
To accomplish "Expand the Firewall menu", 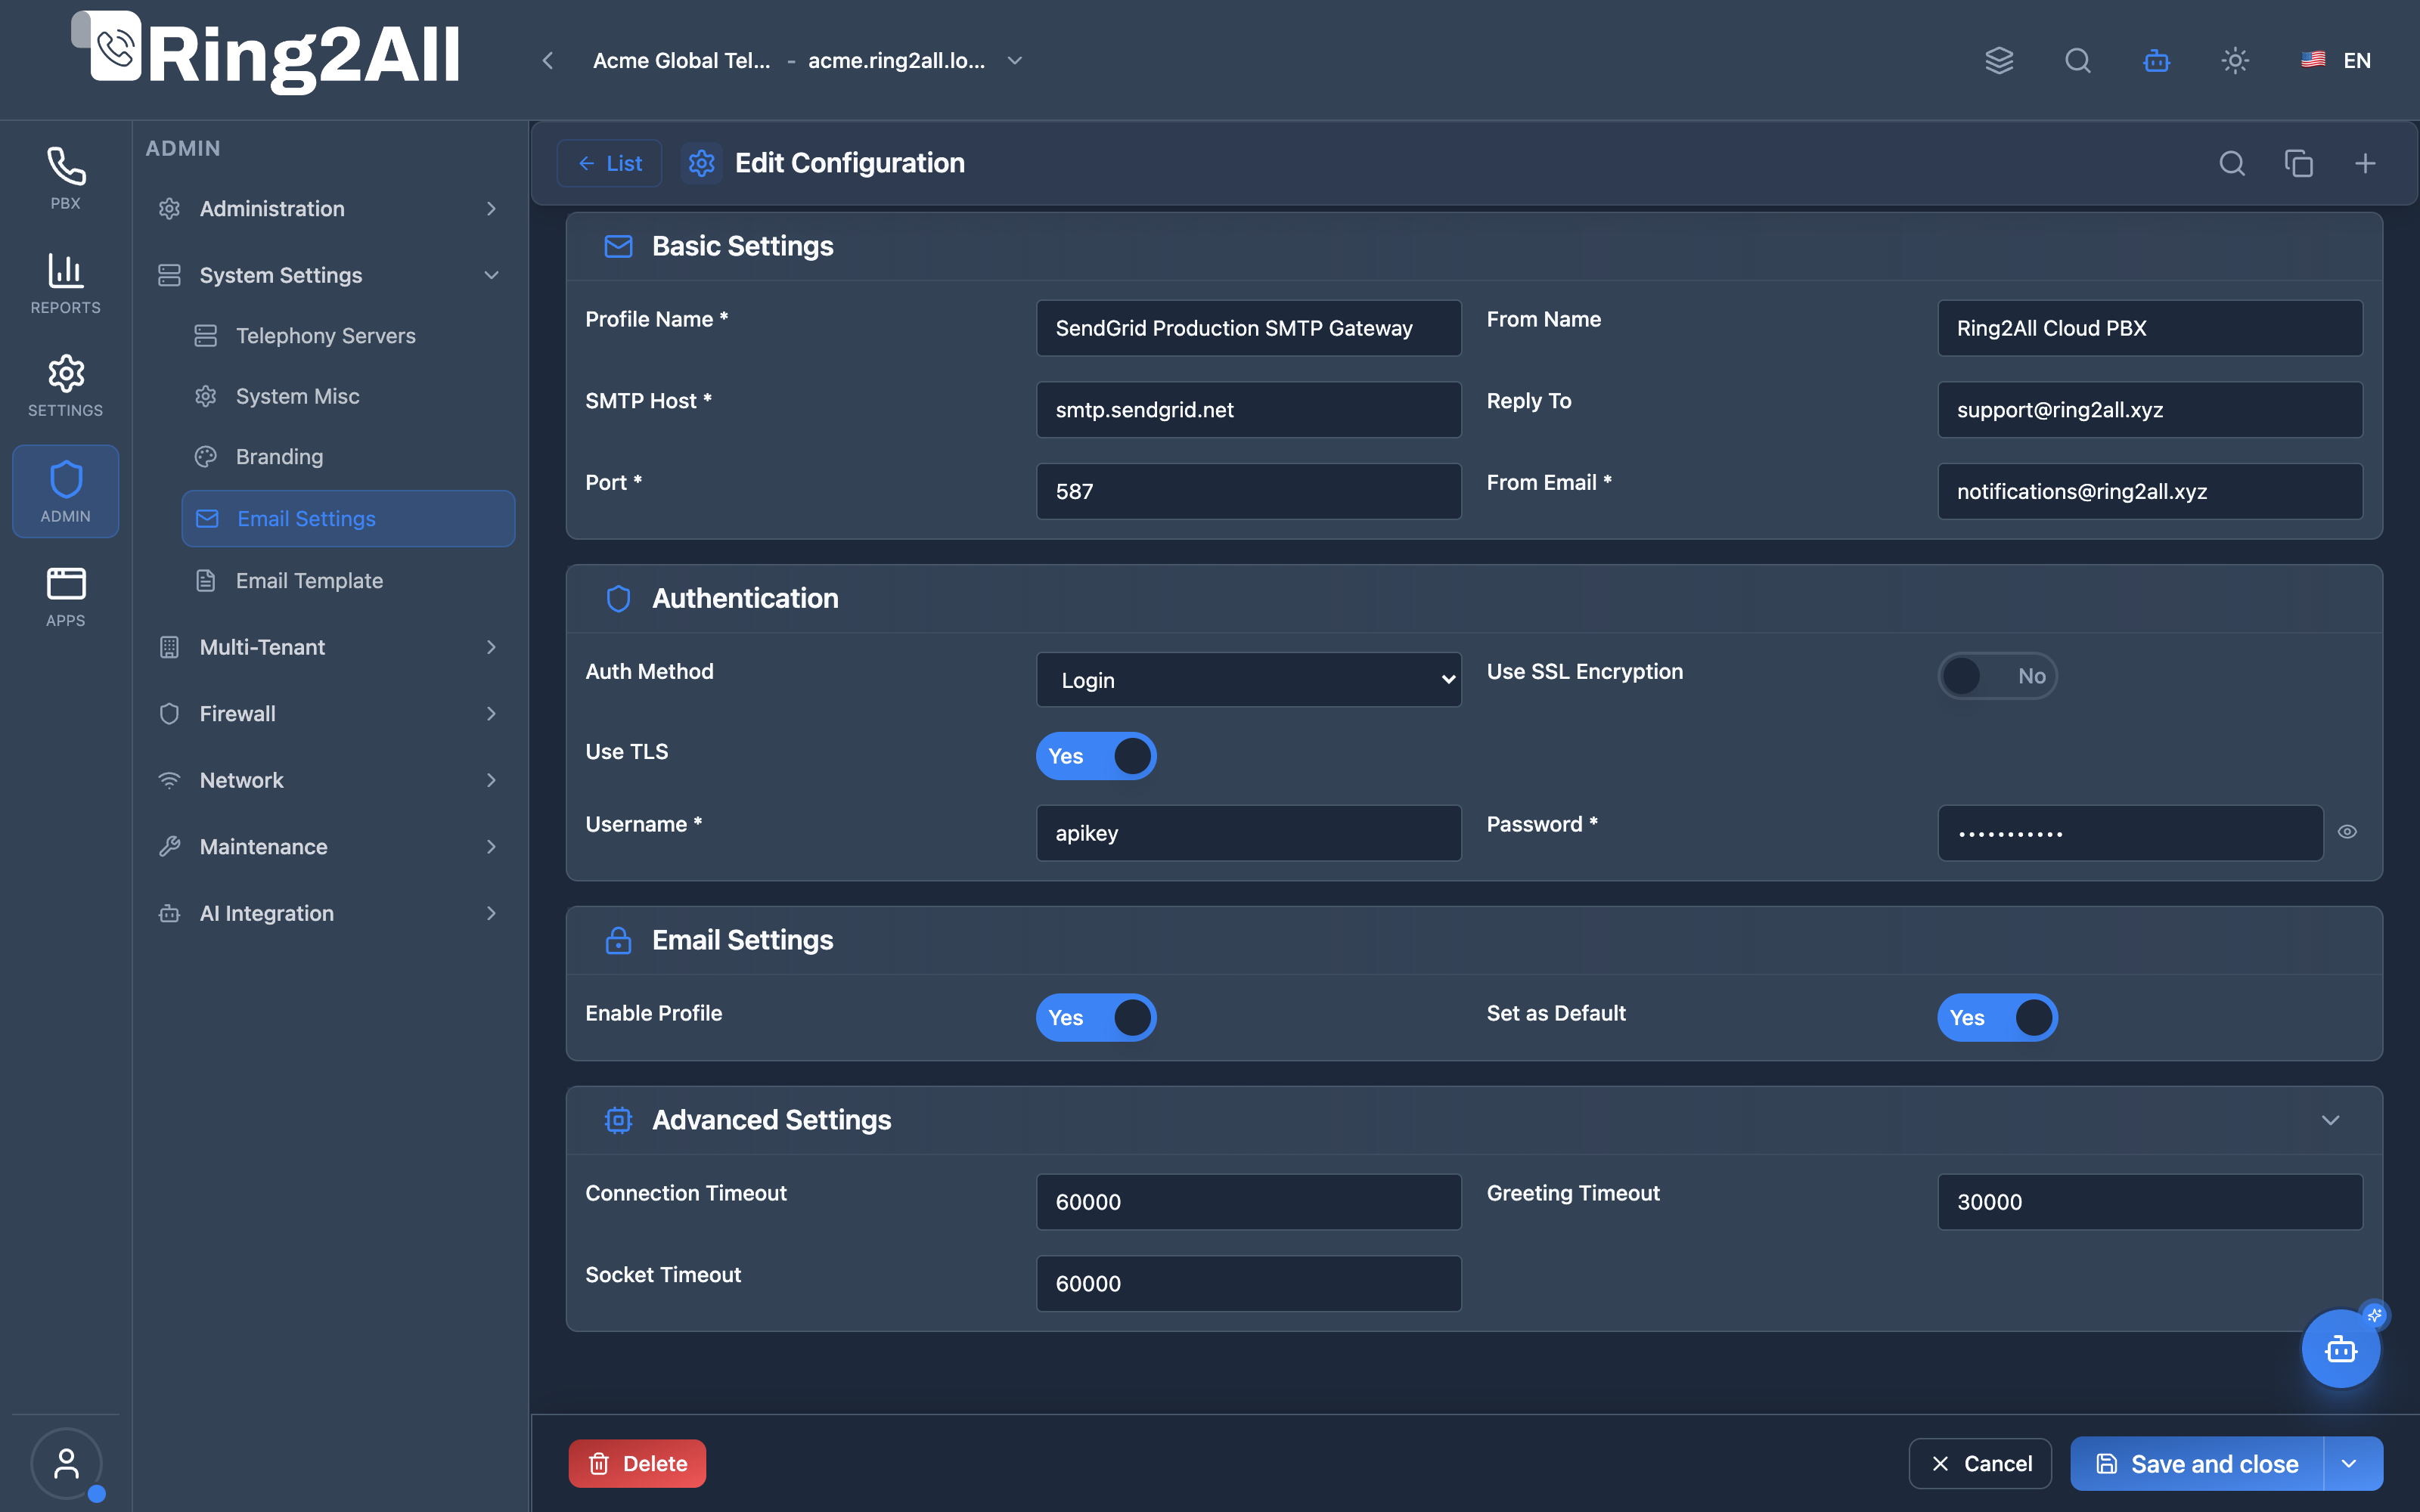I will click(330, 714).
